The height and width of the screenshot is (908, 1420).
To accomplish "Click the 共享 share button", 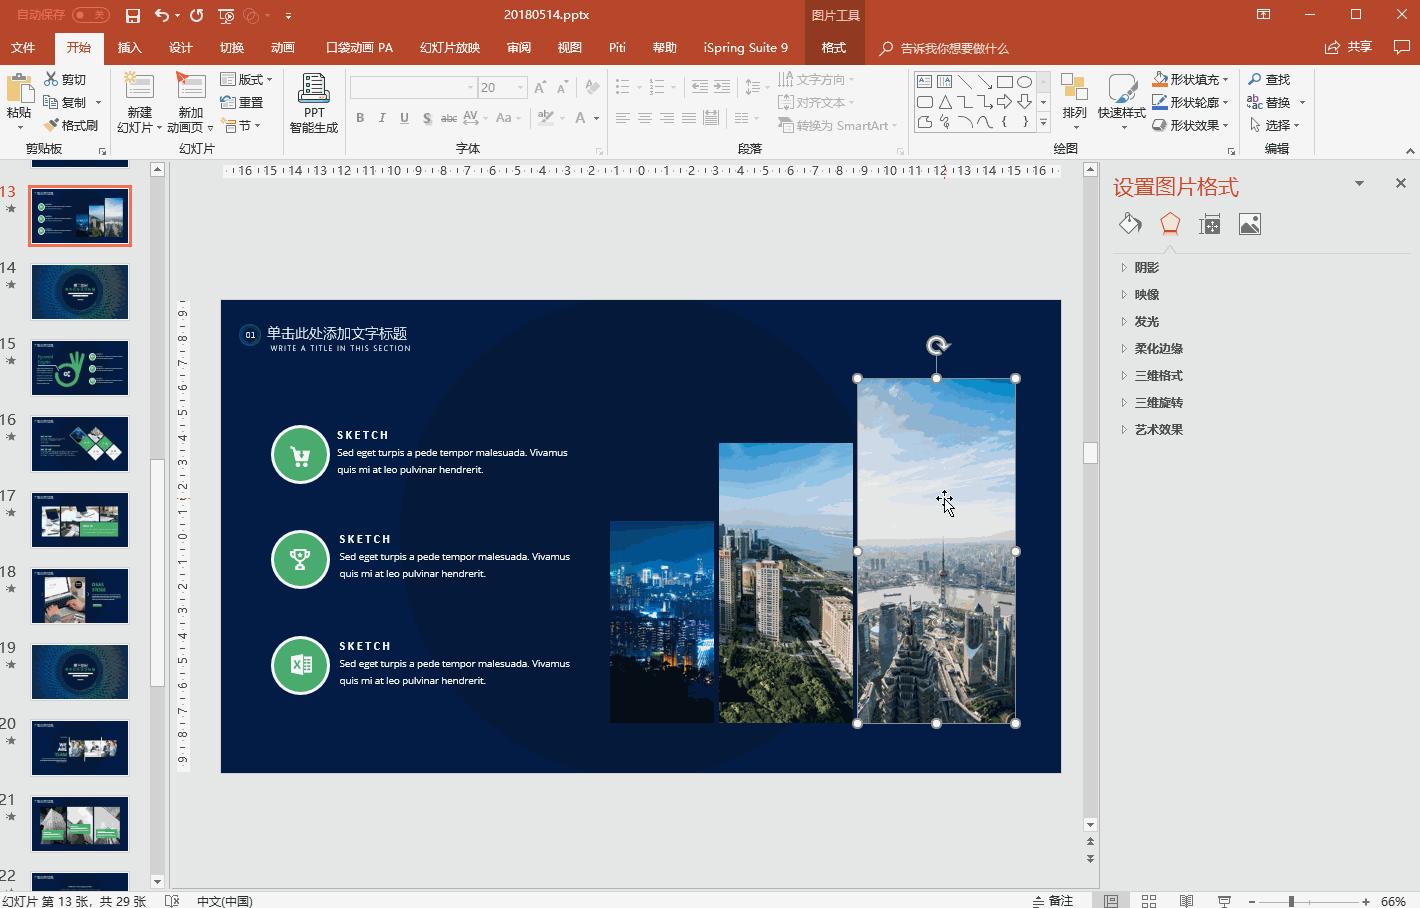I will pos(1348,47).
